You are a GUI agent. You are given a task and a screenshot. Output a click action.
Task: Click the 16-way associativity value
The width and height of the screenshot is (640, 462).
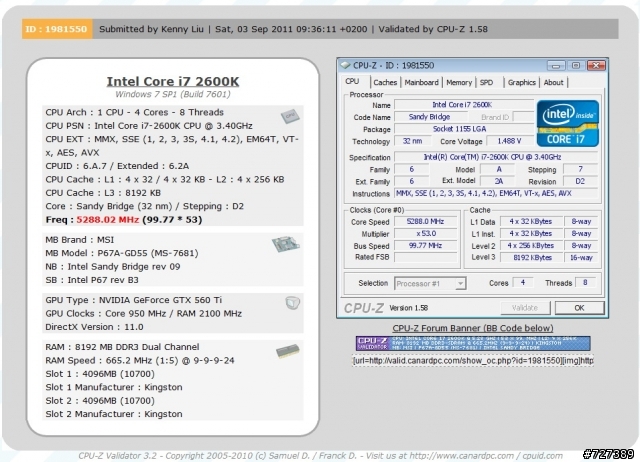[581, 258]
